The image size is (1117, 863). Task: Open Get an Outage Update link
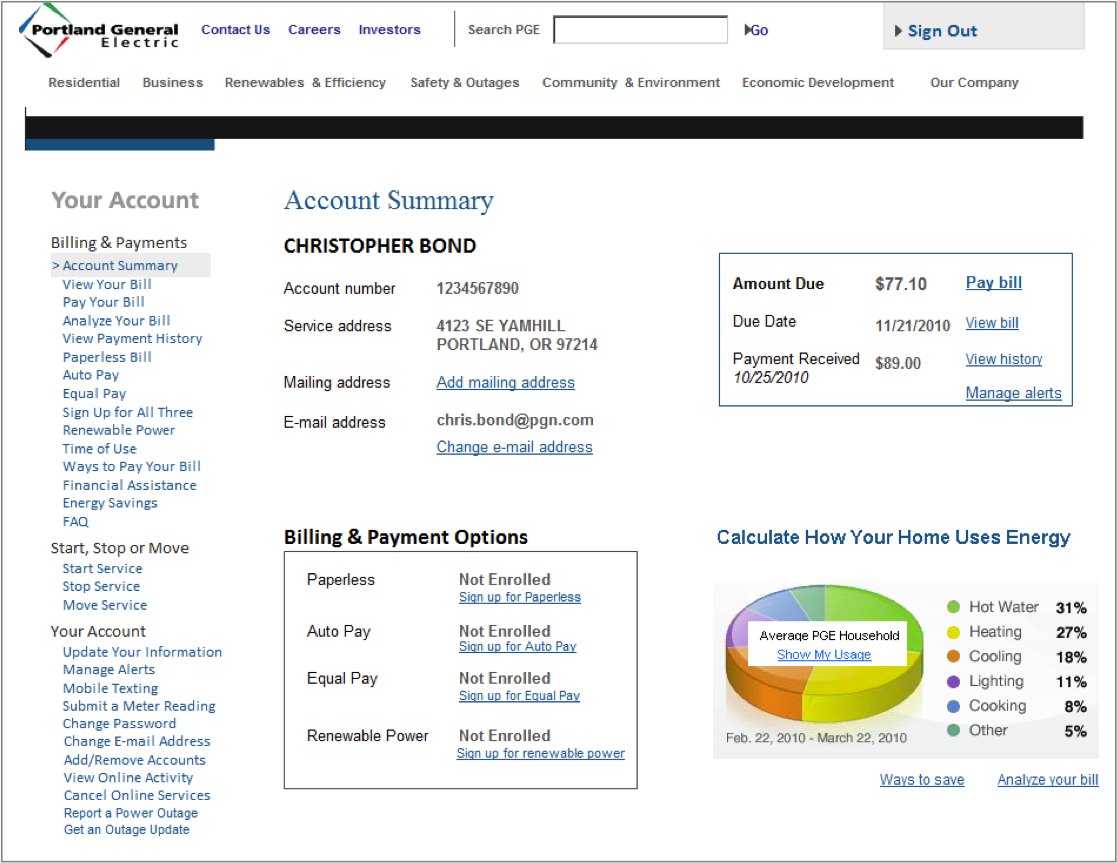click(x=126, y=830)
